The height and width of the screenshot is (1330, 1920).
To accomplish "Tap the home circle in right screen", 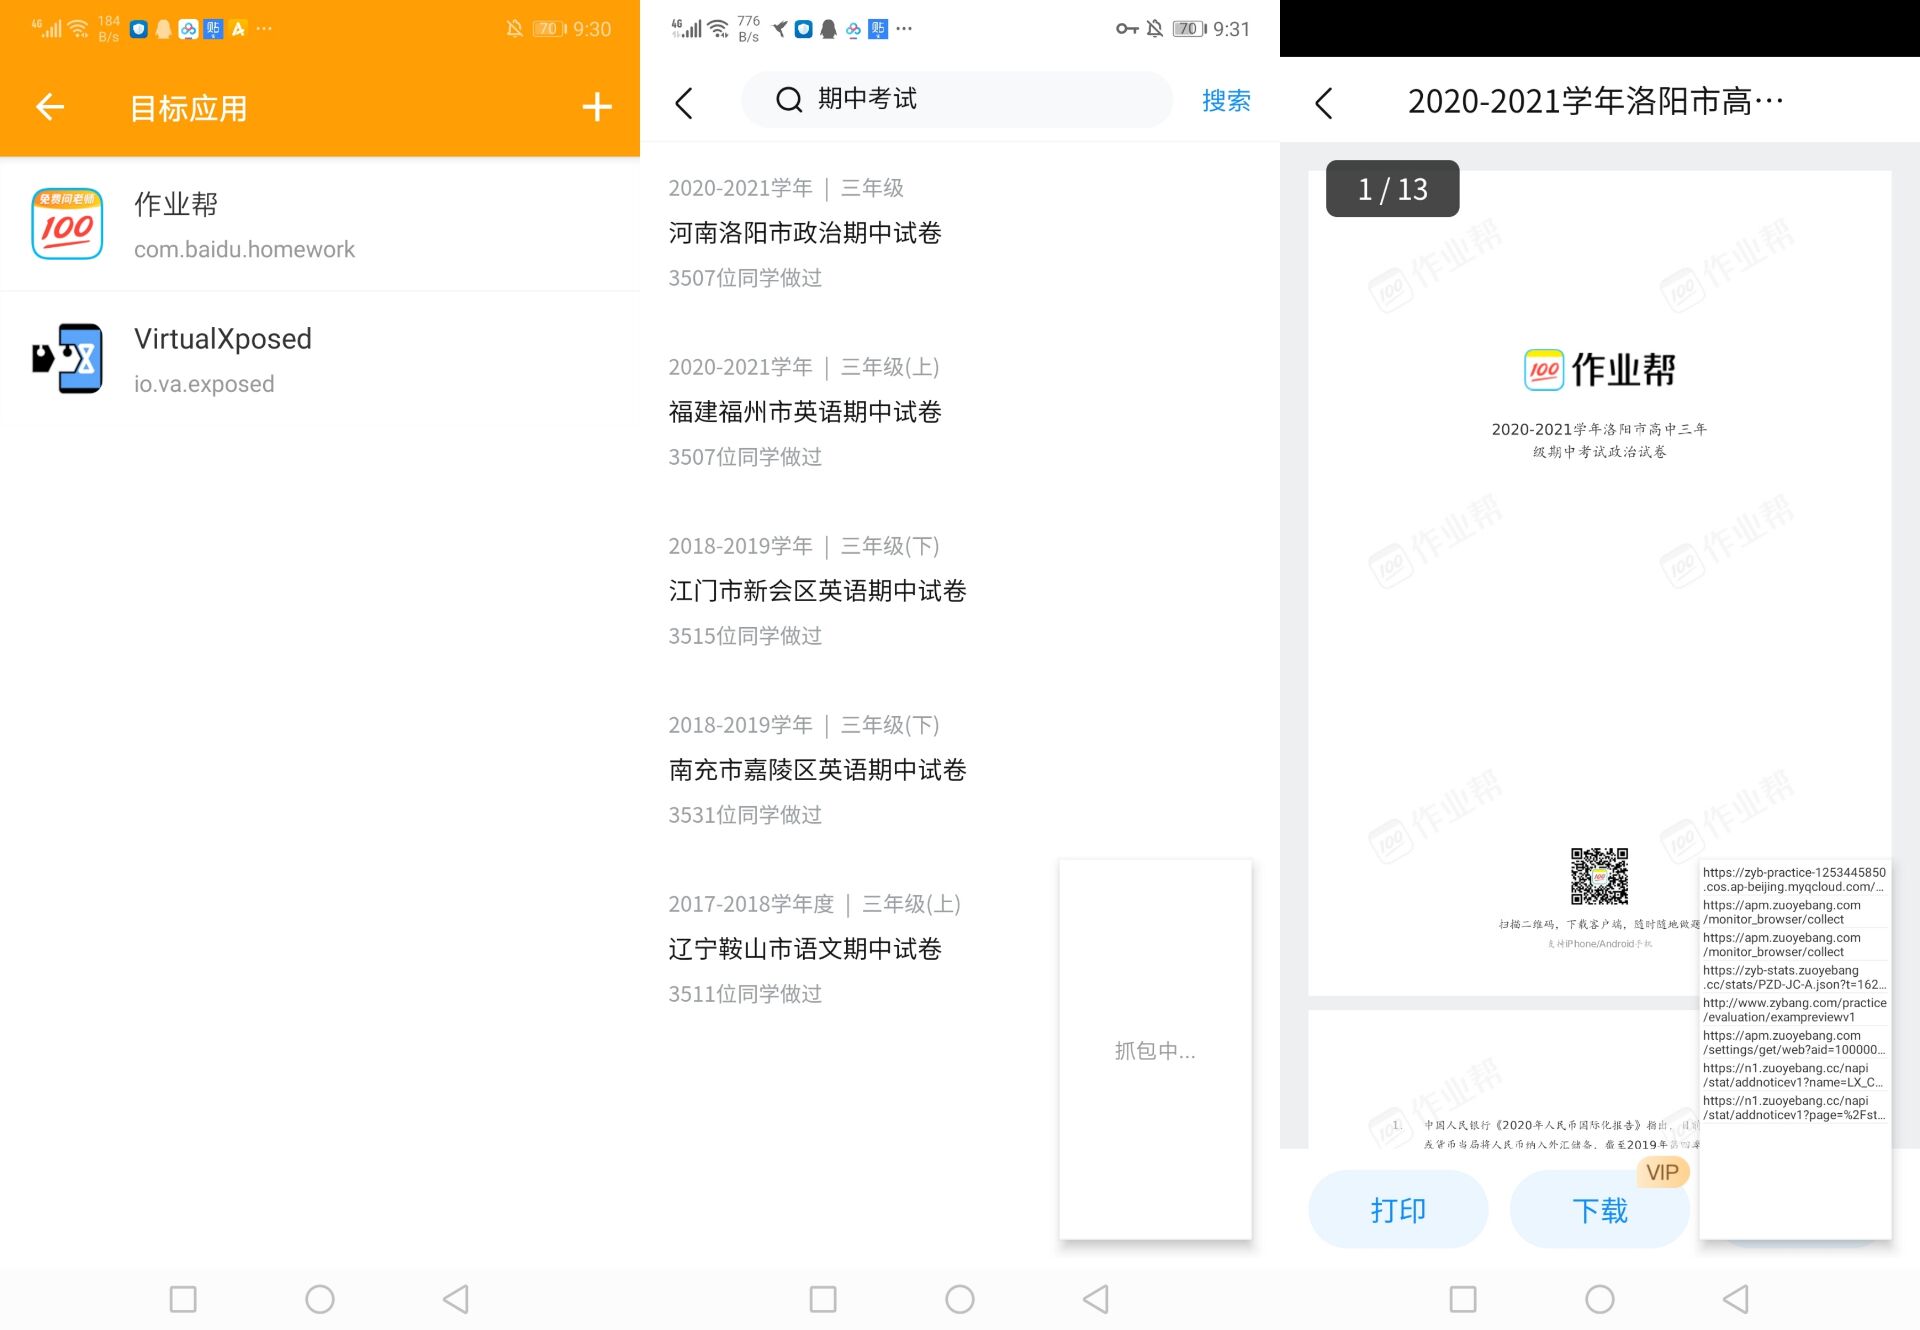I will click(x=1600, y=1299).
